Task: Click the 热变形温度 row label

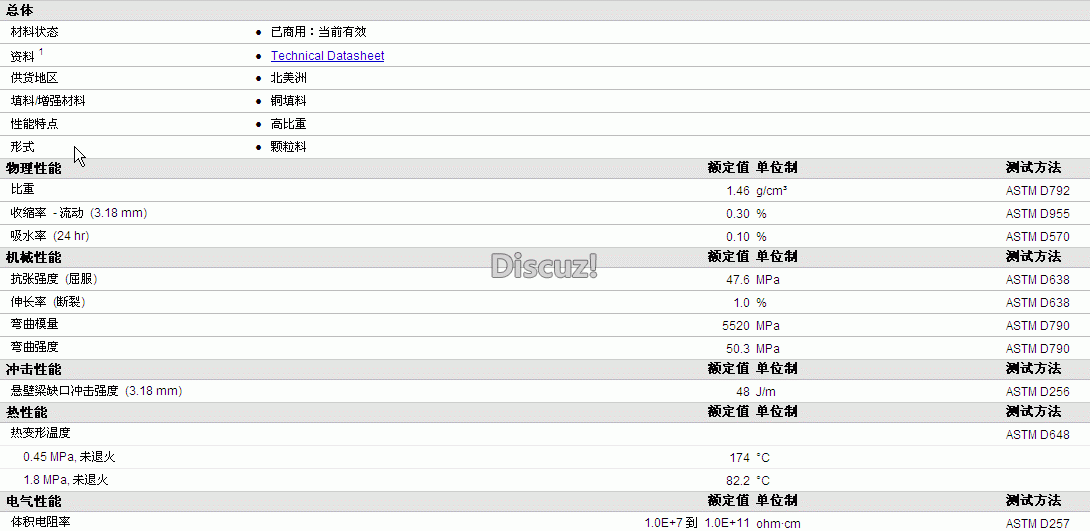Action: pyautogui.click(x=40, y=433)
